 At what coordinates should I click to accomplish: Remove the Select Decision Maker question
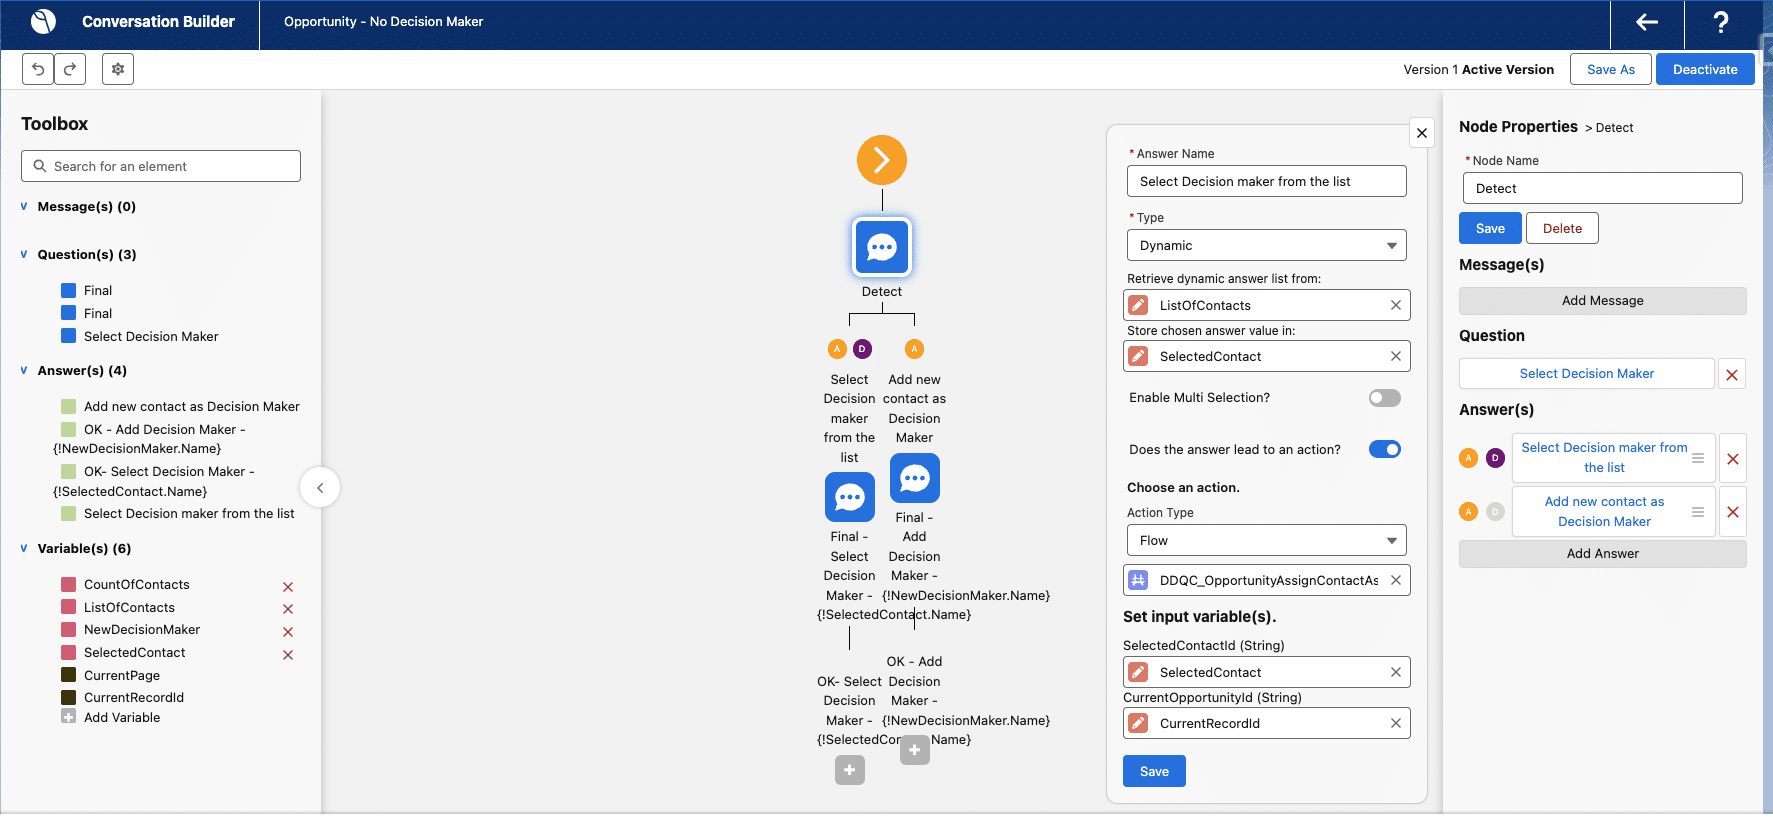click(x=1732, y=374)
